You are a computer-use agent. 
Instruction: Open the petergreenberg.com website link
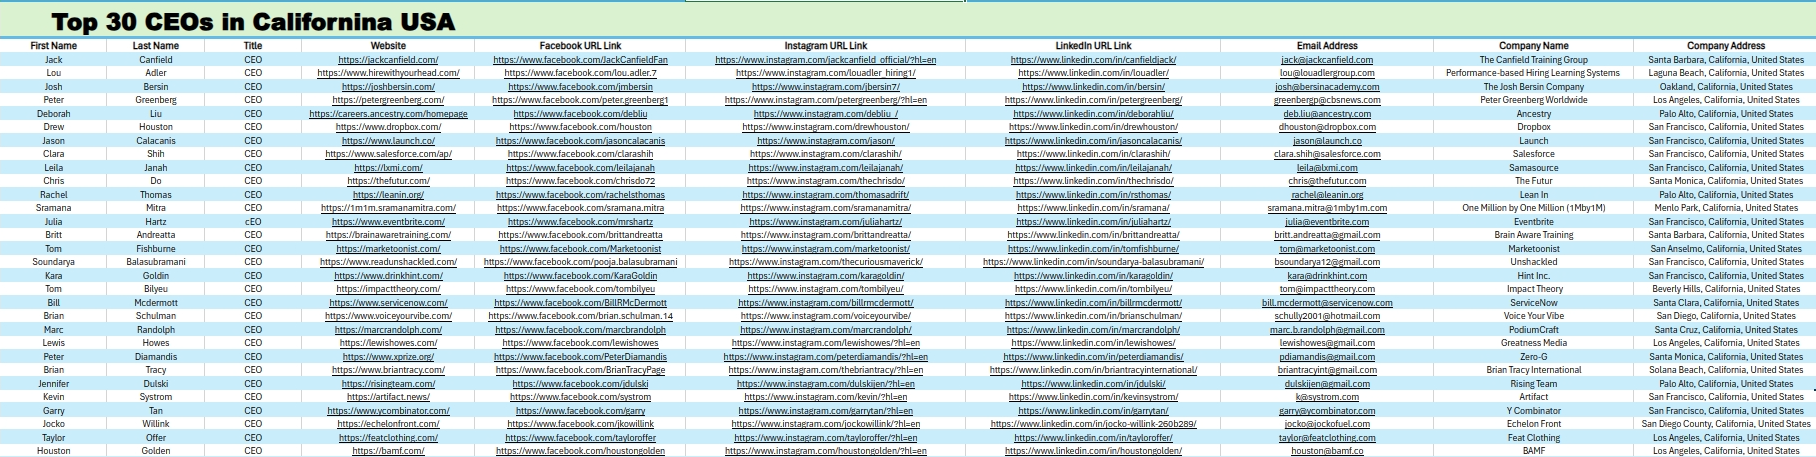pos(388,100)
